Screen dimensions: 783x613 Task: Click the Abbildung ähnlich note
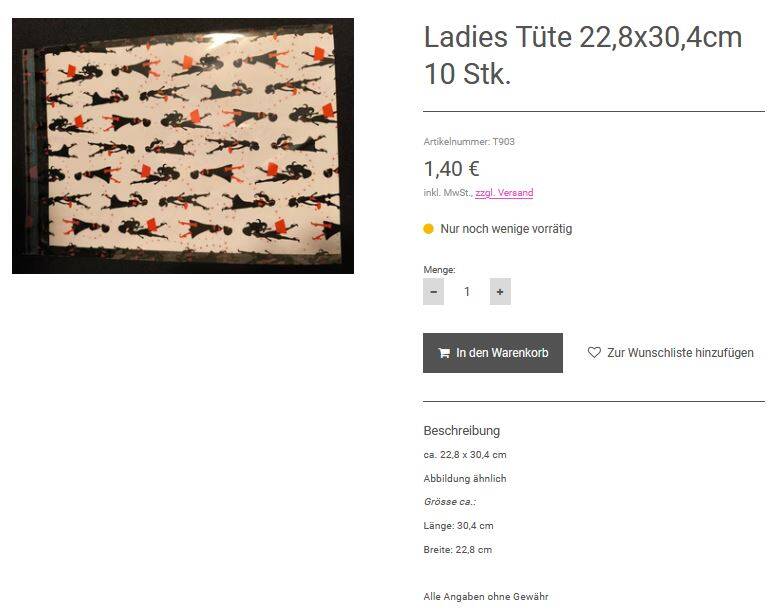465,478
